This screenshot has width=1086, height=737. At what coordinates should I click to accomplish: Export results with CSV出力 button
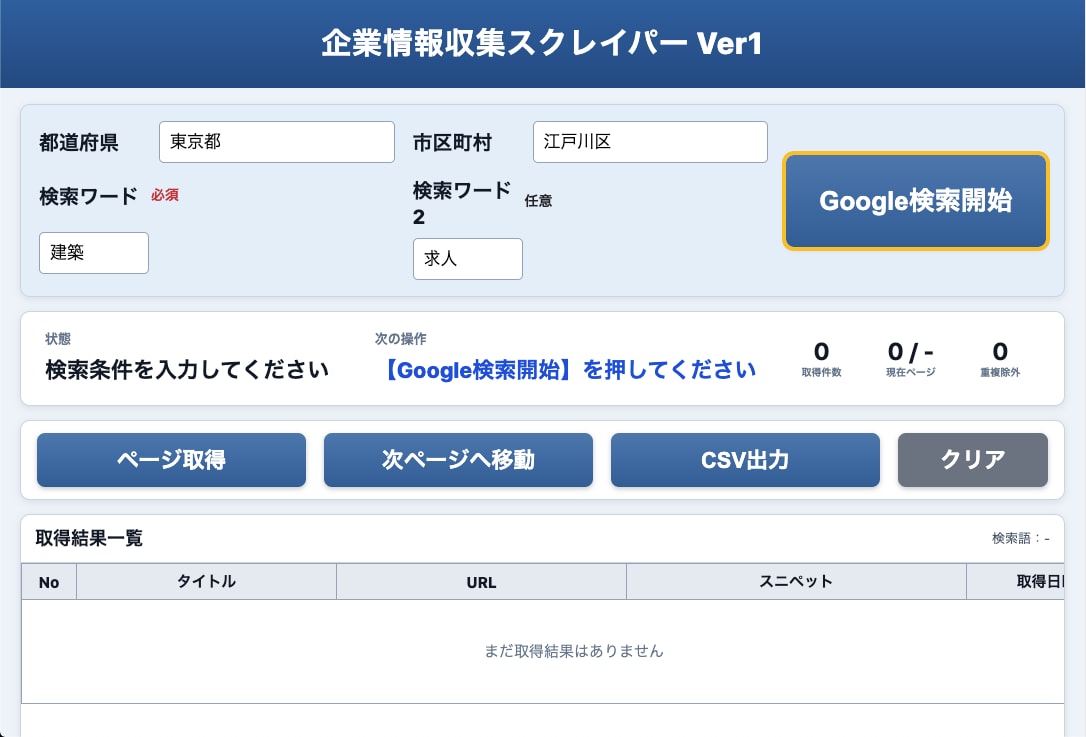(x=745, y=460)
